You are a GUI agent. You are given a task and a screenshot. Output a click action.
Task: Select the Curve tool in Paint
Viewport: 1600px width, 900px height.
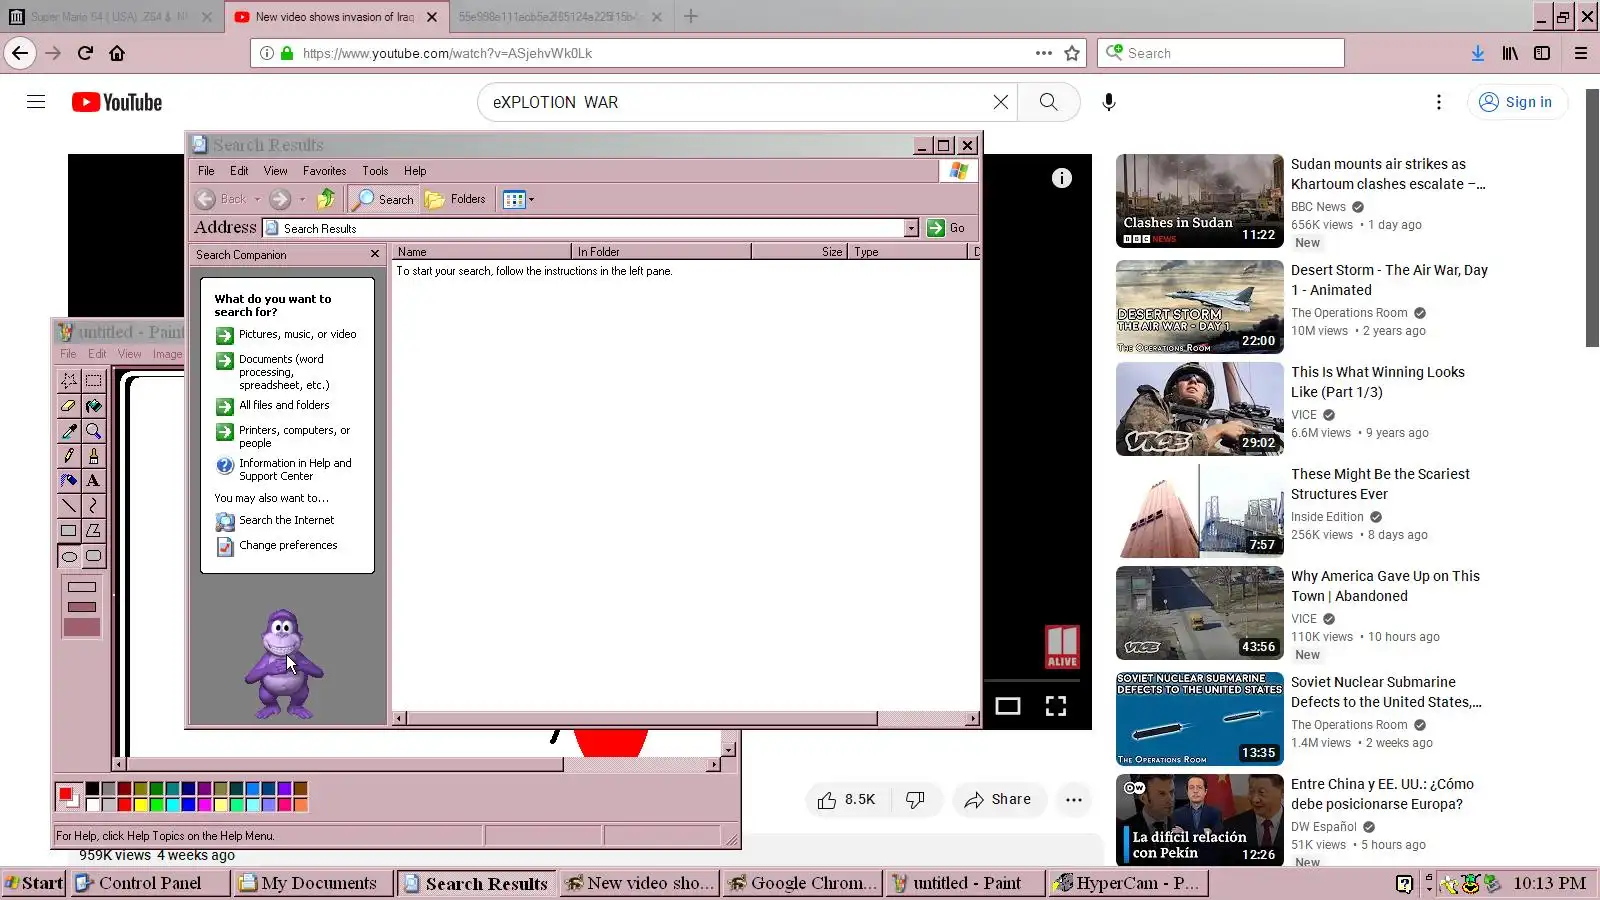93,506
